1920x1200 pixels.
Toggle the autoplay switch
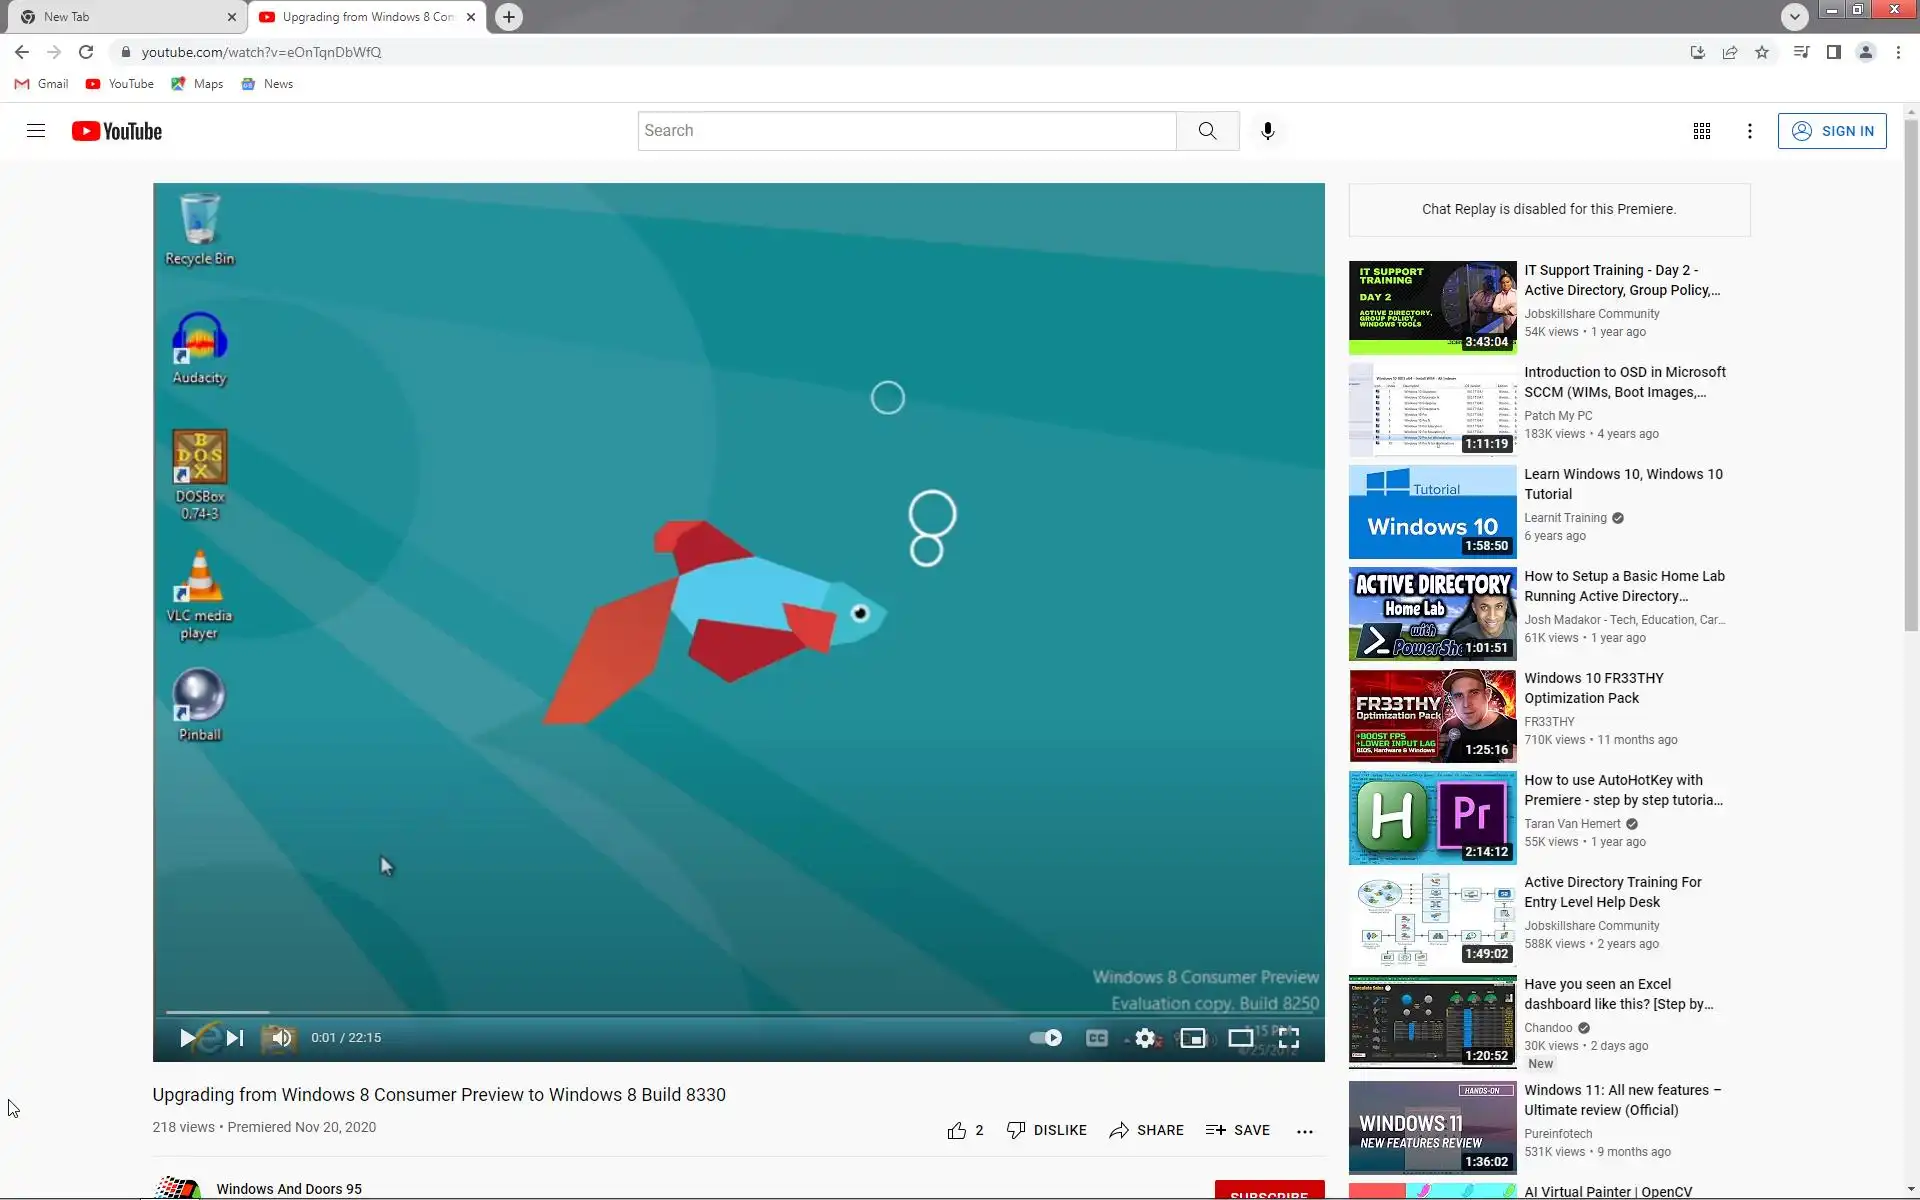coord(1046,1038)
